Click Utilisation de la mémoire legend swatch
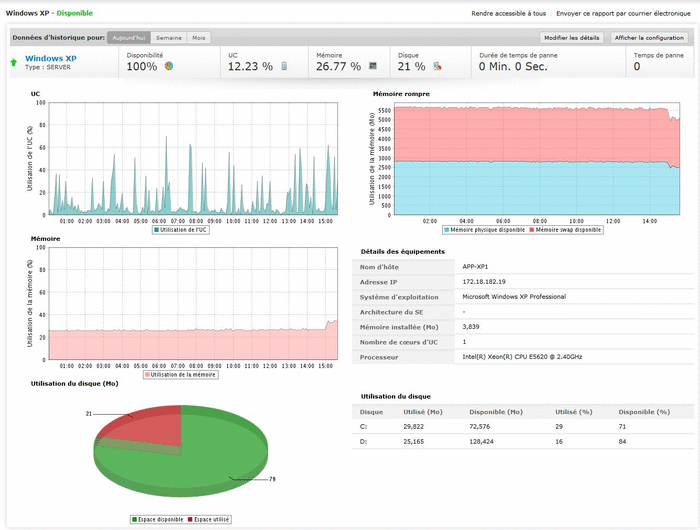Viewport: 700px width, 530px height. 147,375
